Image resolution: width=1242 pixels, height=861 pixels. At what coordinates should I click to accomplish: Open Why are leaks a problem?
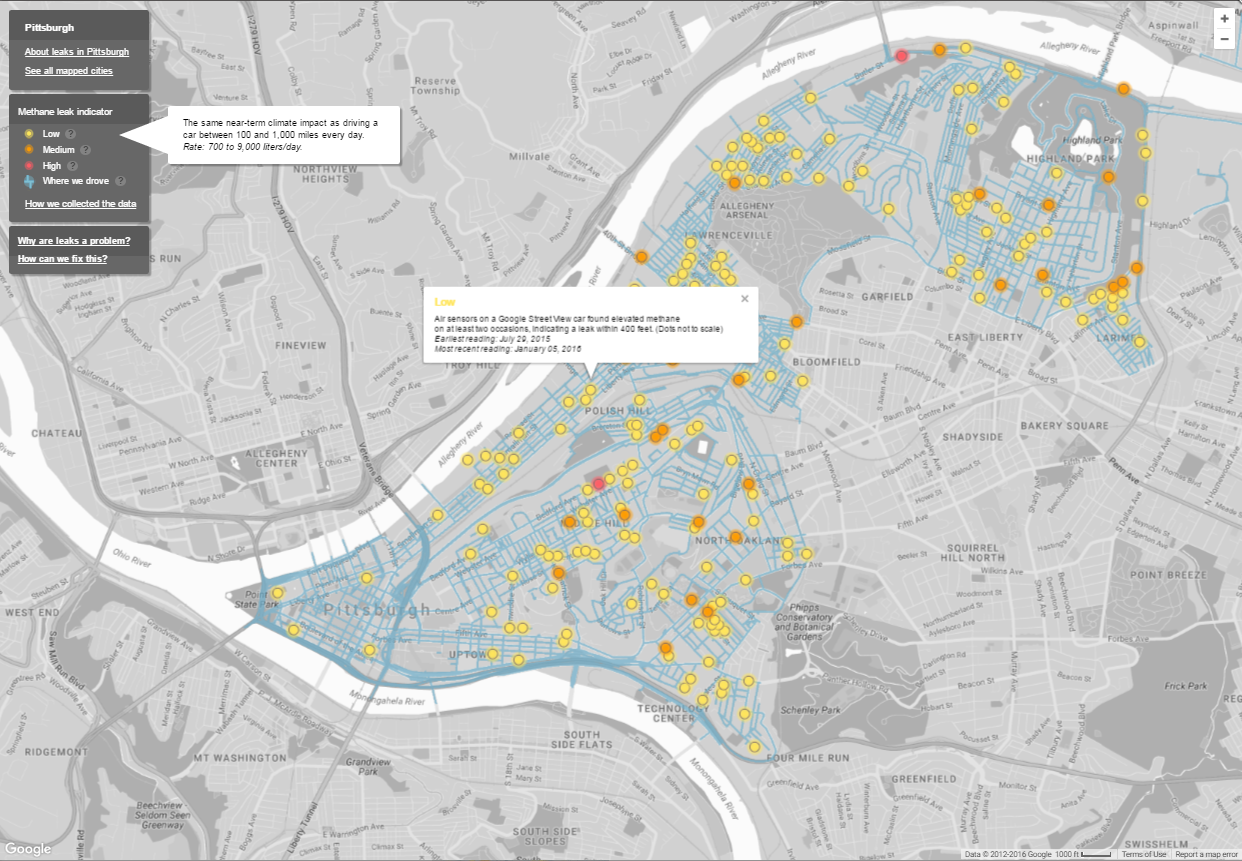point(74,241)
